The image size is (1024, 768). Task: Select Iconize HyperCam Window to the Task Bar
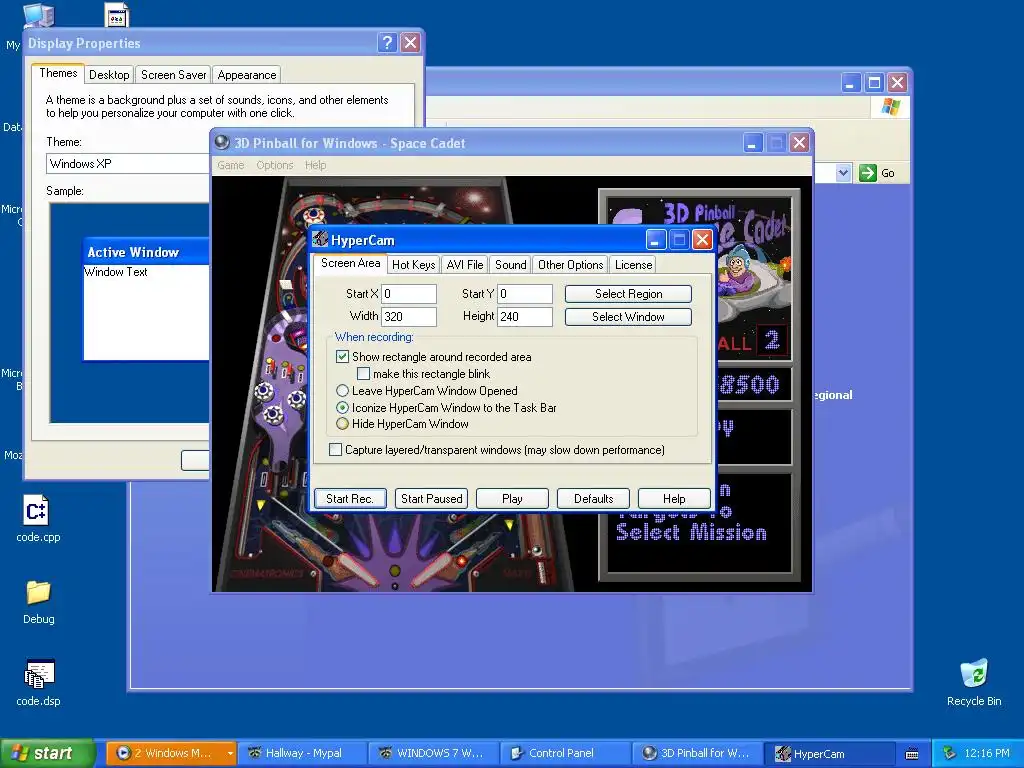[342, 408]
